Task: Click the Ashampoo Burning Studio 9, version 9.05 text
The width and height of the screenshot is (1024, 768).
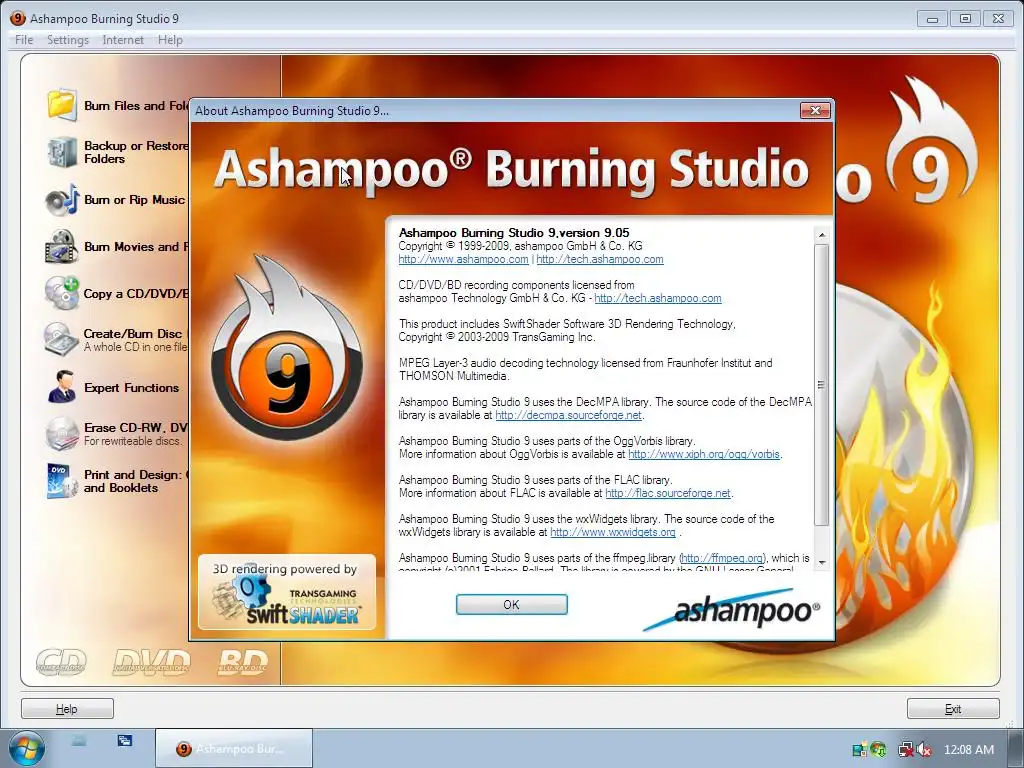Action: pos(514,232)
